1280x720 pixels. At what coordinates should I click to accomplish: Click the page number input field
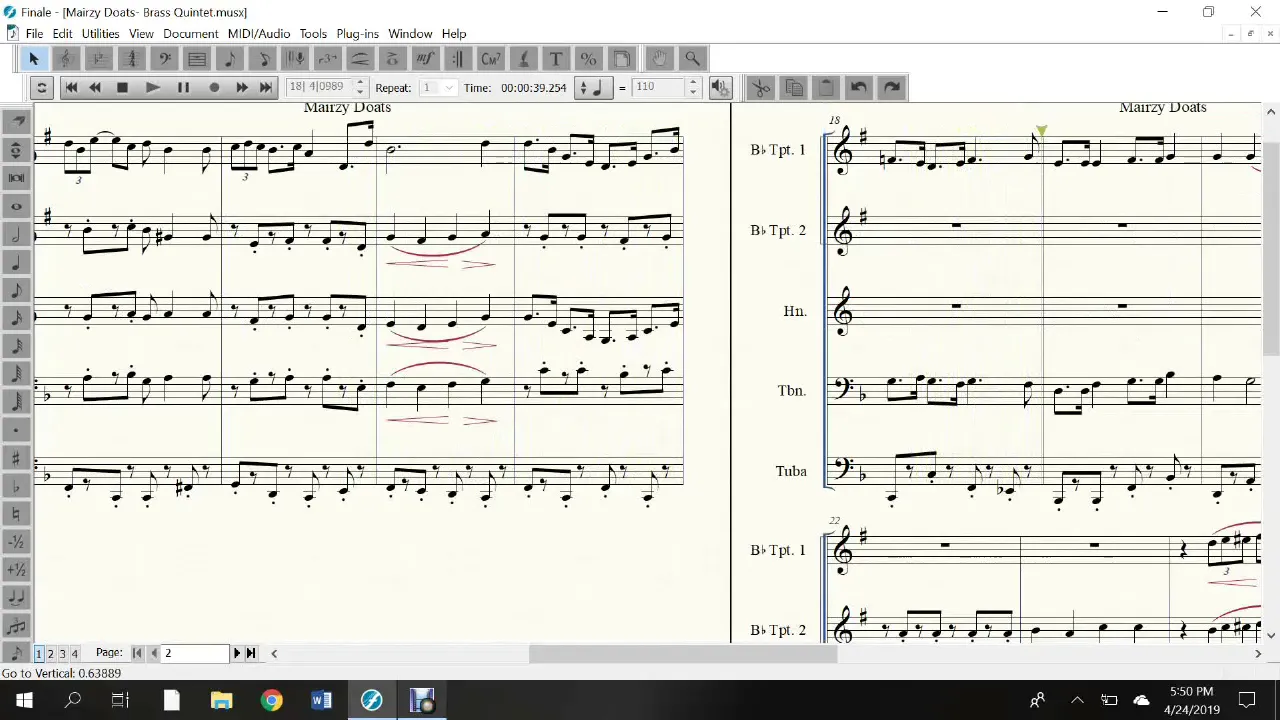[196, 653]
